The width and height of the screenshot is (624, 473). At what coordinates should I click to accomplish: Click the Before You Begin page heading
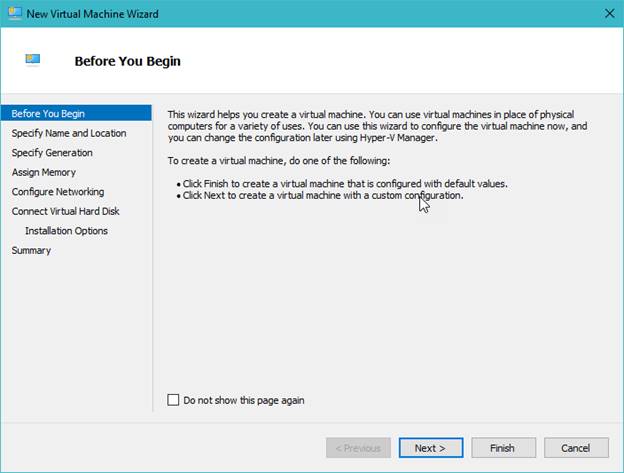(128, 61)
